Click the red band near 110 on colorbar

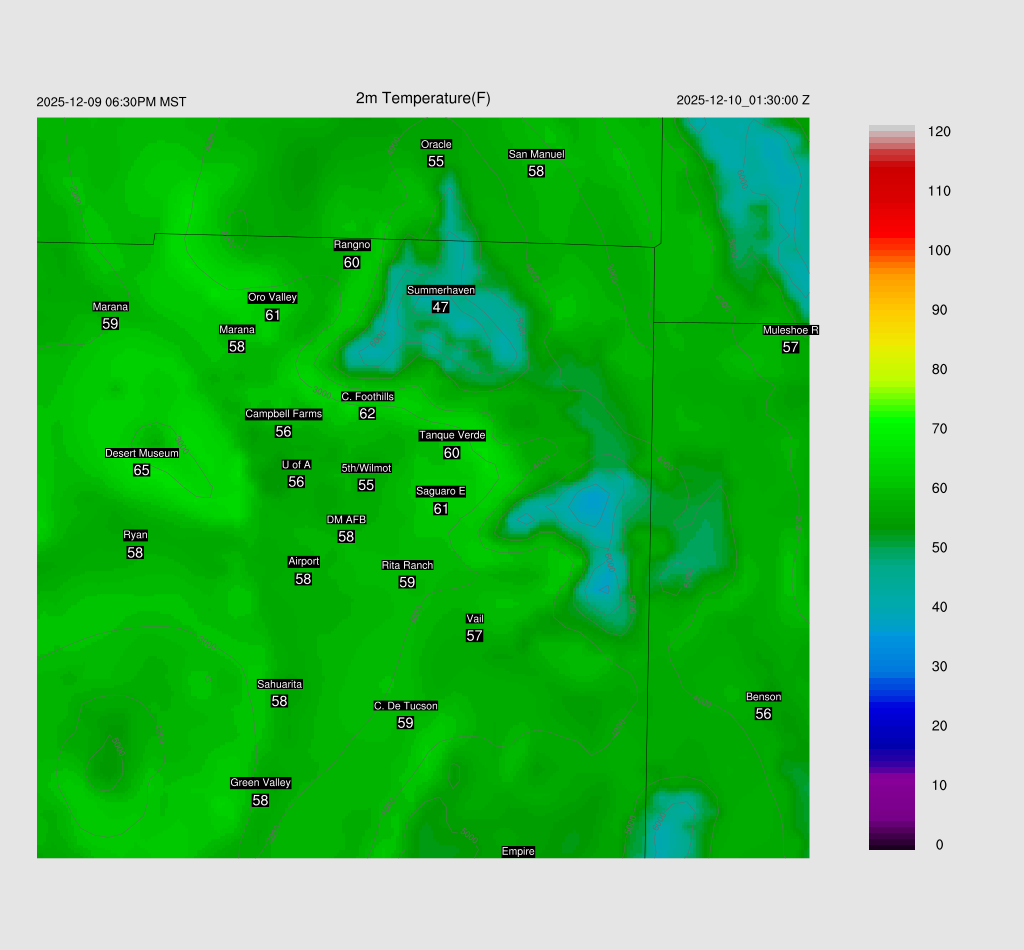(x=891, y=191)
